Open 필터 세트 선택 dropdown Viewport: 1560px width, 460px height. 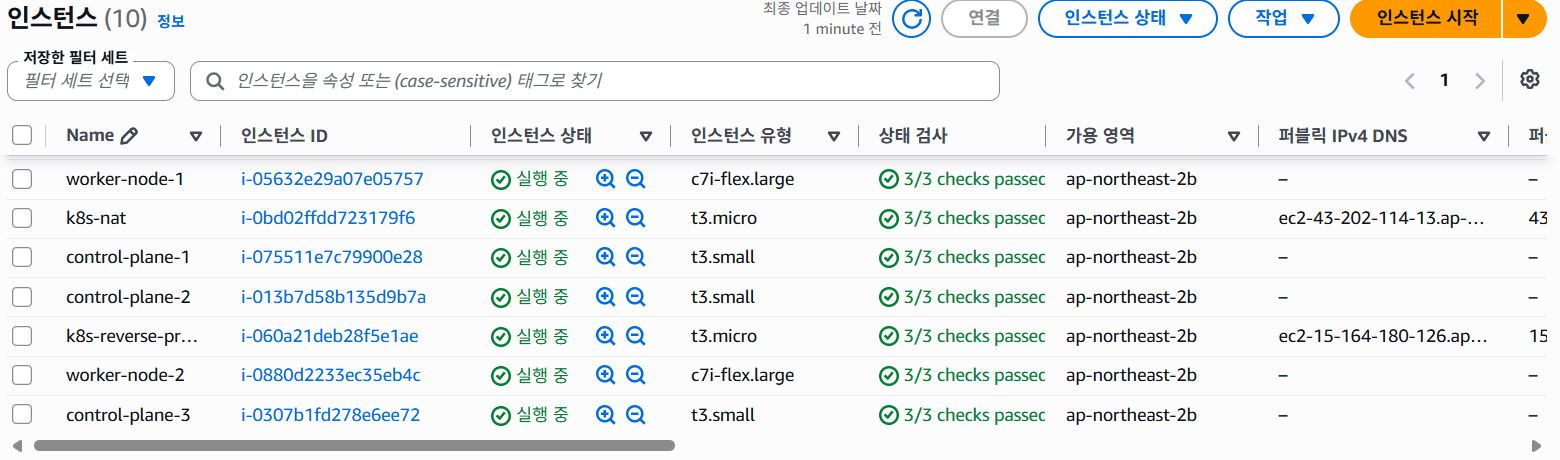pos(91,81)
